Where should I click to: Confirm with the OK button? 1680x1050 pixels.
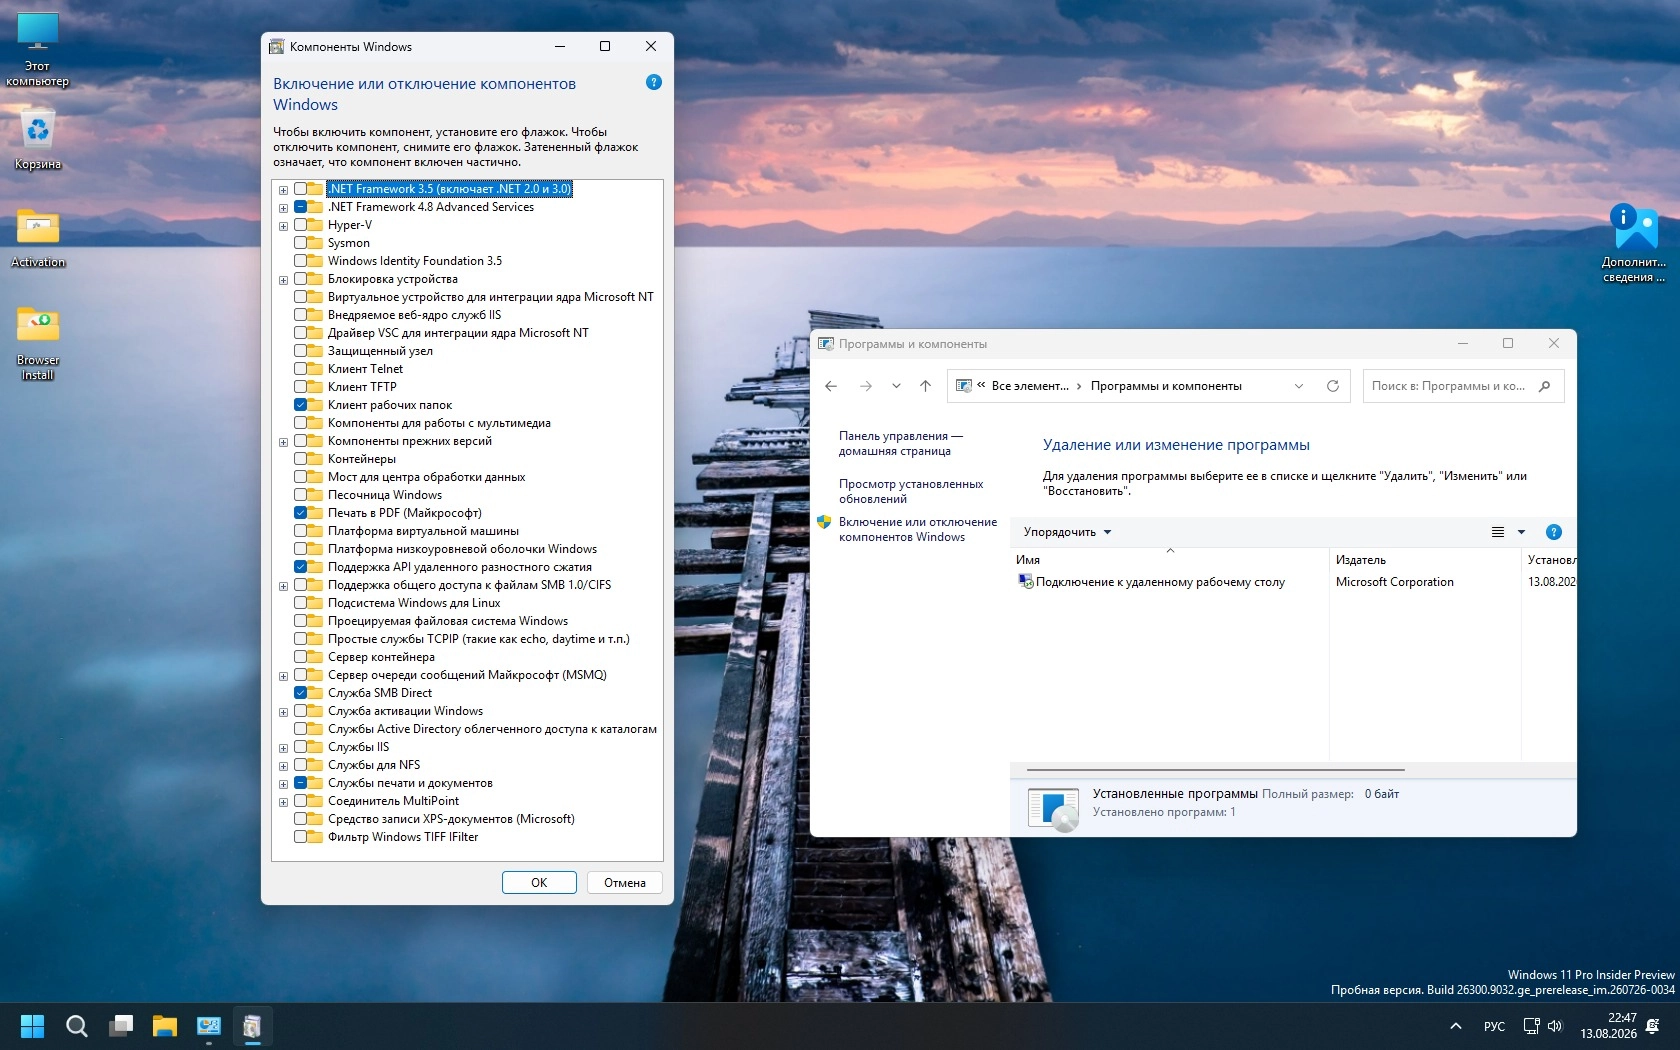pos(539,882)
